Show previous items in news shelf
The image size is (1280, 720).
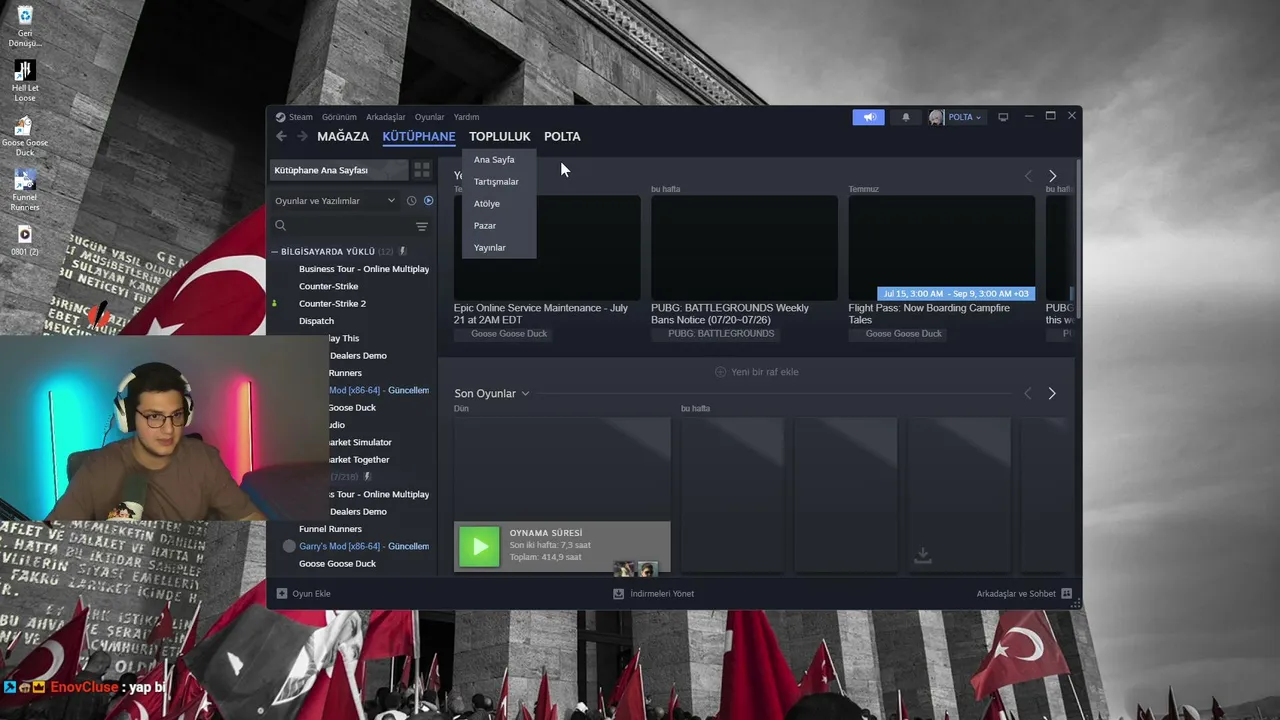tap(1028, 176)
